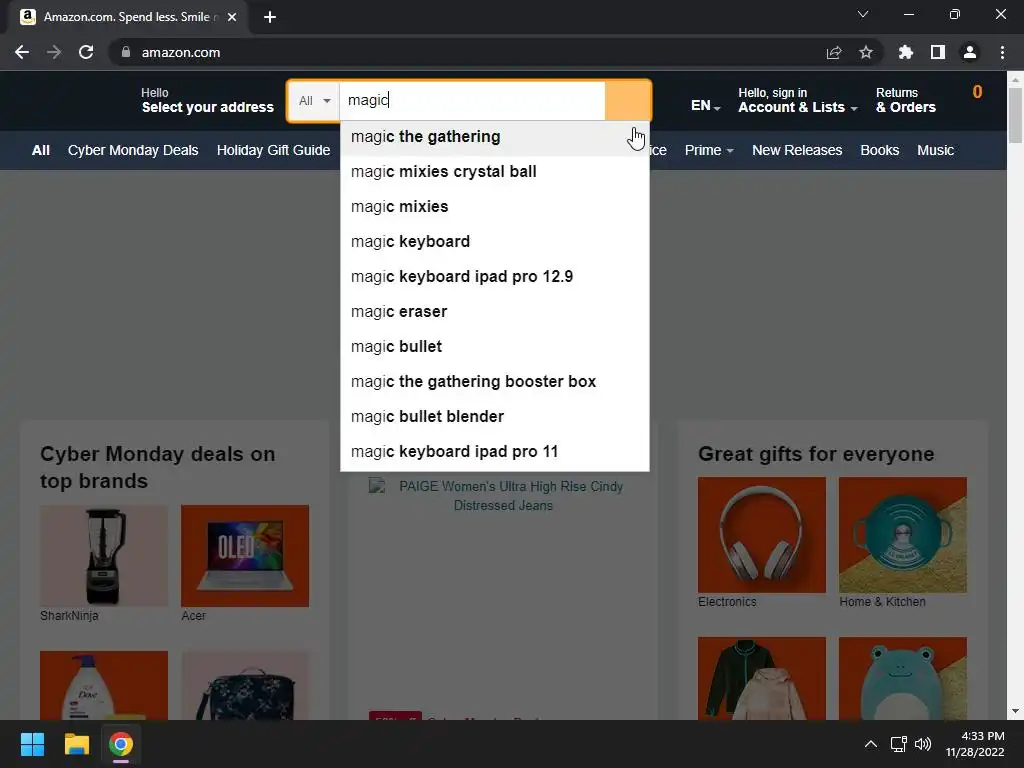This screenshot has height=768, width=1024.
Task: Open the EN language selector
Action: (x=705, y=106)
